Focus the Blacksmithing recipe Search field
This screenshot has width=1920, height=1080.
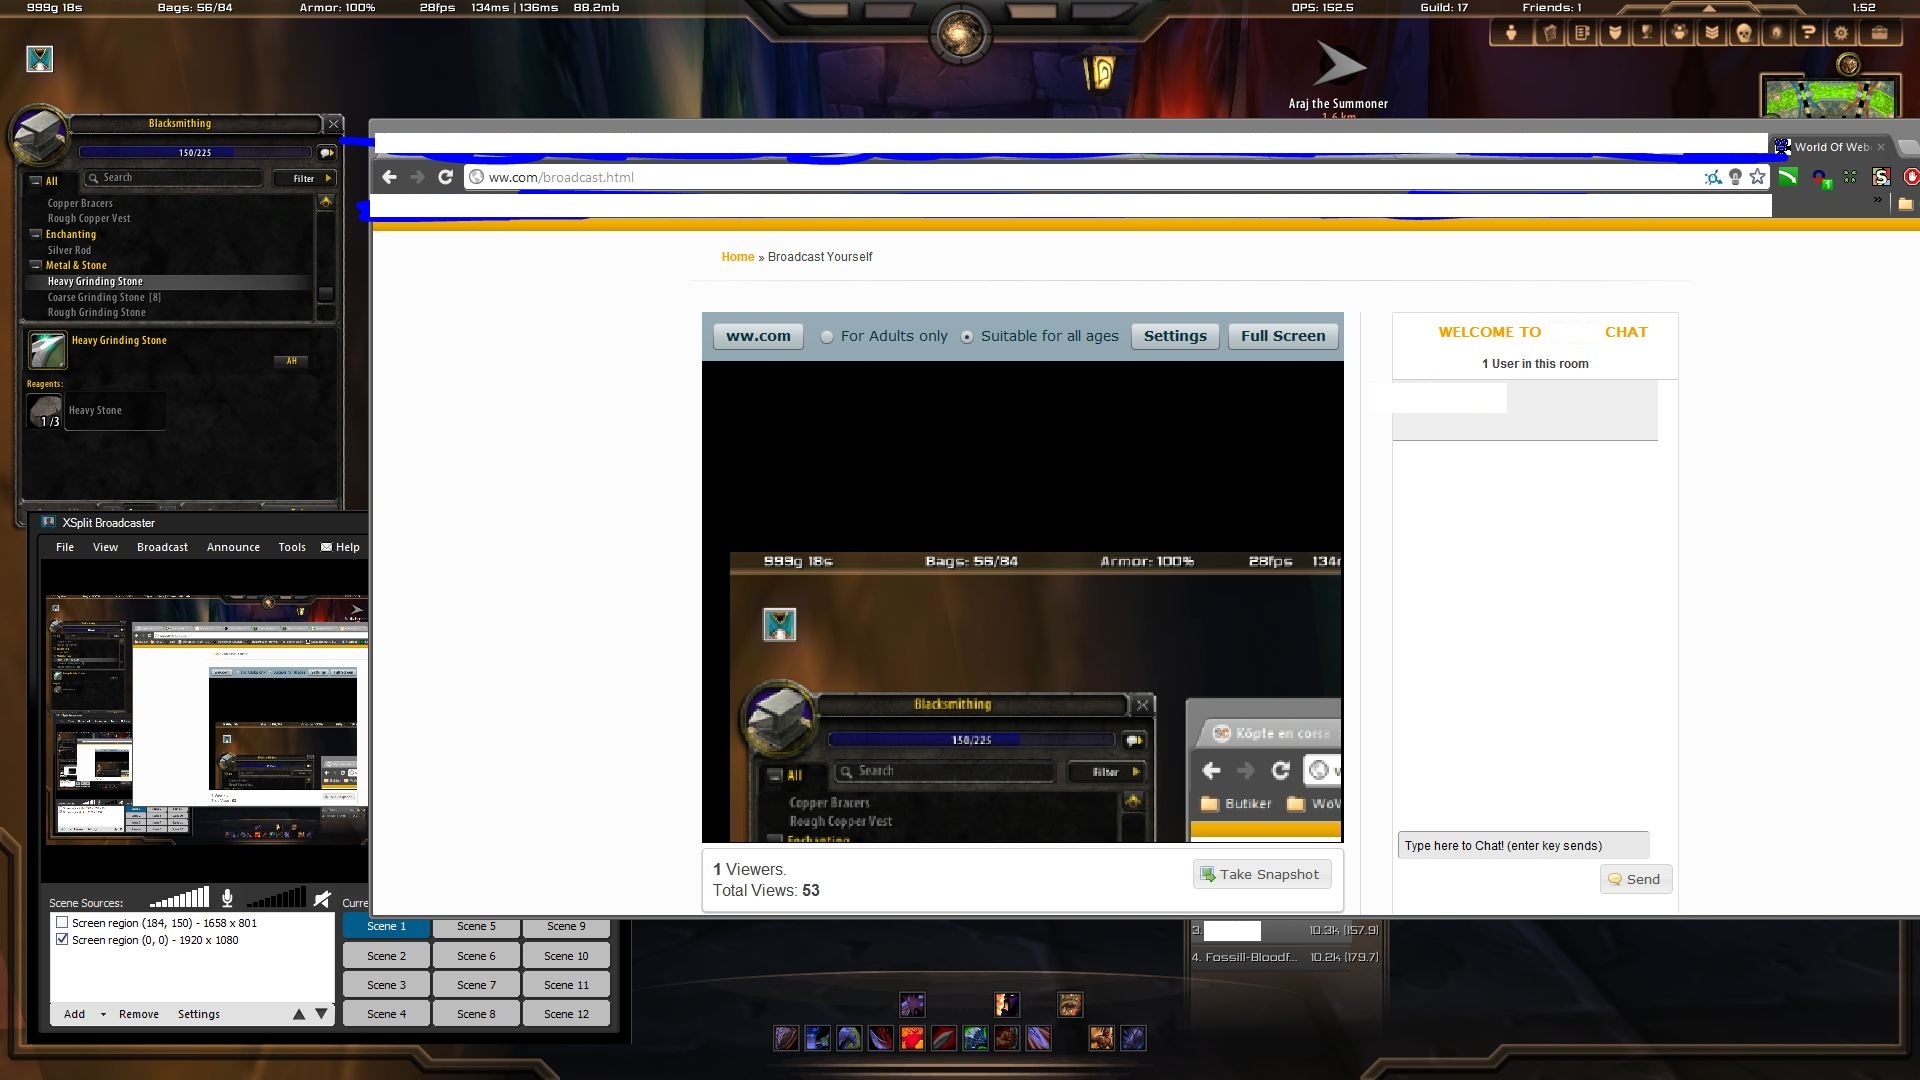tap(173, 178)
